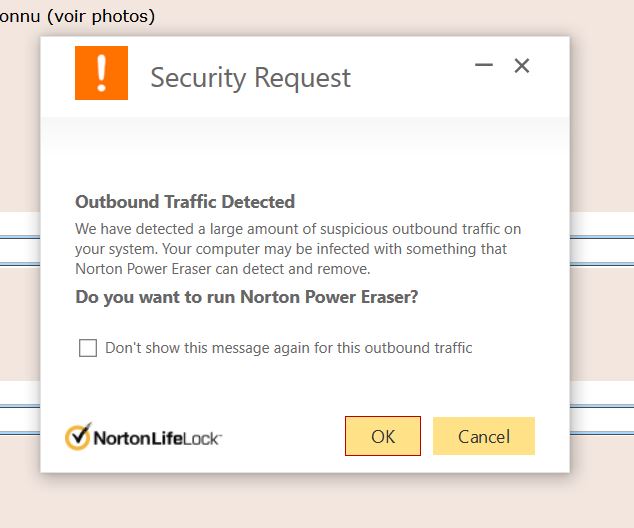Tick the "Don't show this message again" checkbox
Screen dimensions: 634x528
(88, 348)
